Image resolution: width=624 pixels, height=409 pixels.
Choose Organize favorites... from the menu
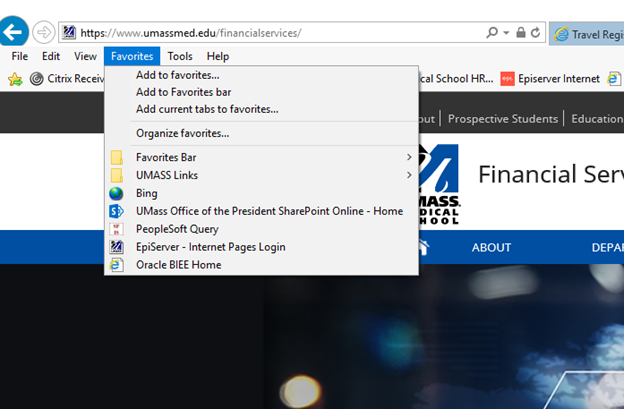182,133
